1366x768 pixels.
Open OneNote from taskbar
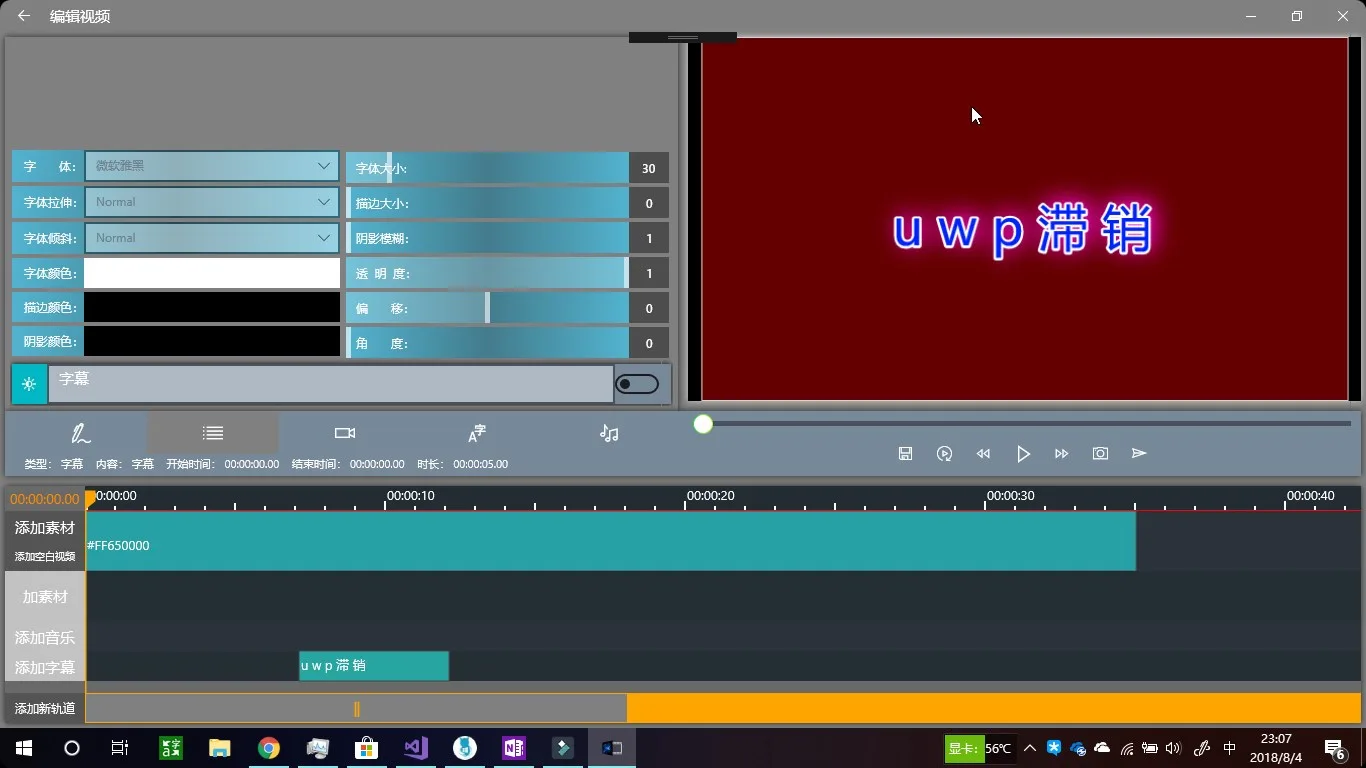tap(514, 748)
